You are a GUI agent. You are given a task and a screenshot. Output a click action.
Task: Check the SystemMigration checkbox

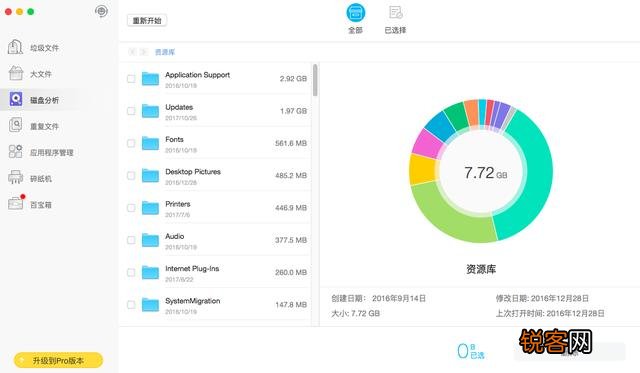(131, 304)
